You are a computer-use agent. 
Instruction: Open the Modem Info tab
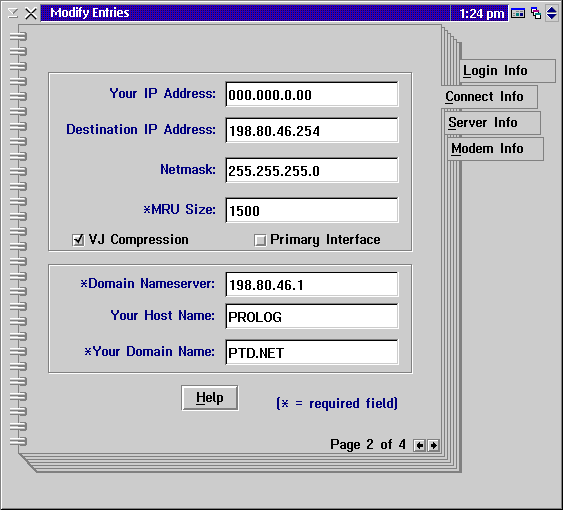point(495,149)
